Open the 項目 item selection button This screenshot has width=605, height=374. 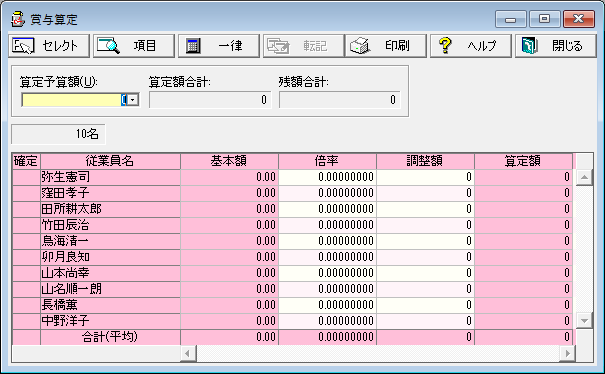click(134, 46)
